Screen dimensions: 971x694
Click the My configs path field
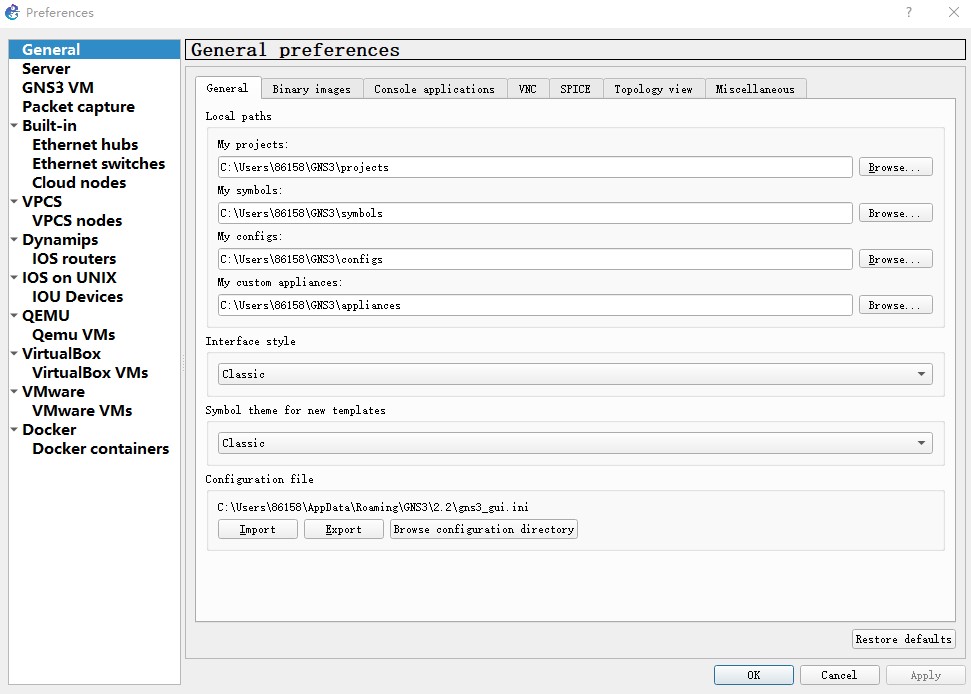pyautogui.click(x=535, y=259)
